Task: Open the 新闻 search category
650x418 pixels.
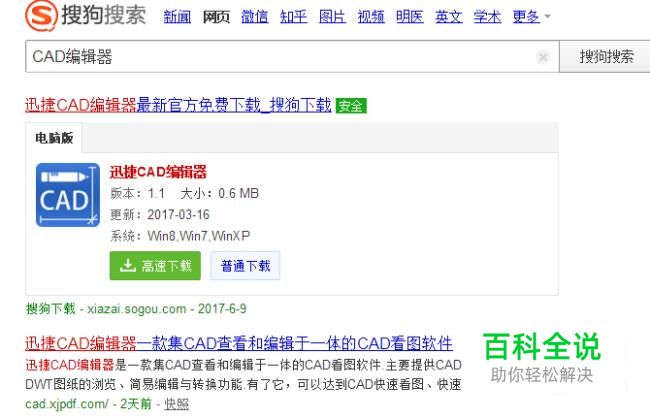Action: click(x=177, y=17)
